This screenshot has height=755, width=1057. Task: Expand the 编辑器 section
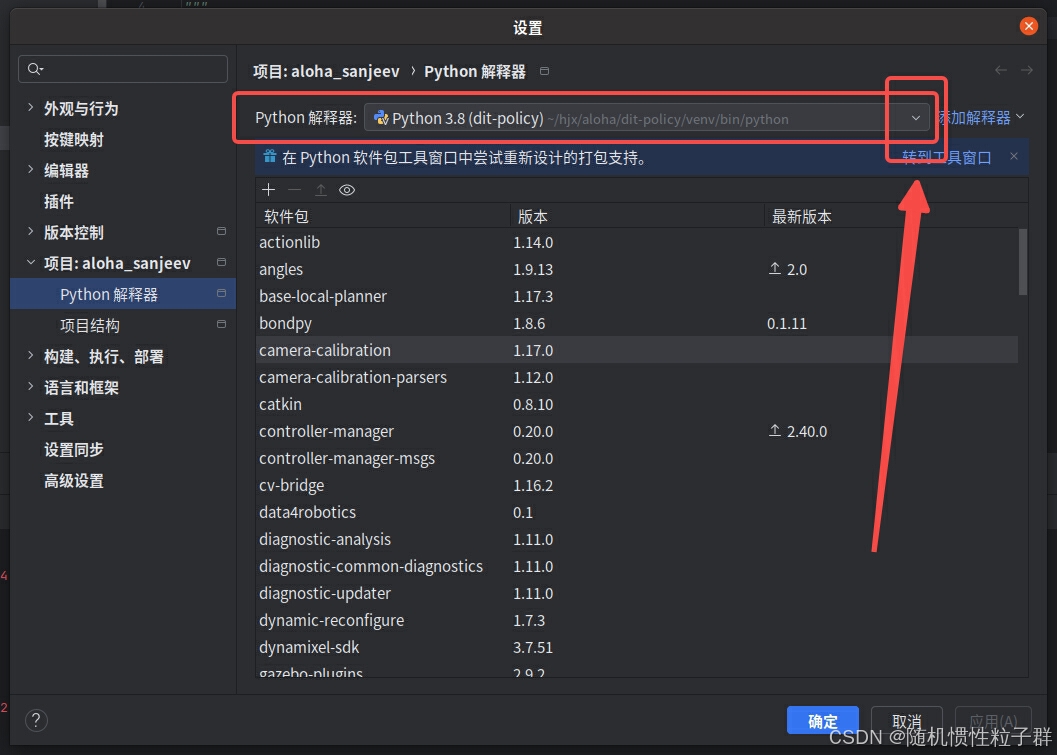30,169
